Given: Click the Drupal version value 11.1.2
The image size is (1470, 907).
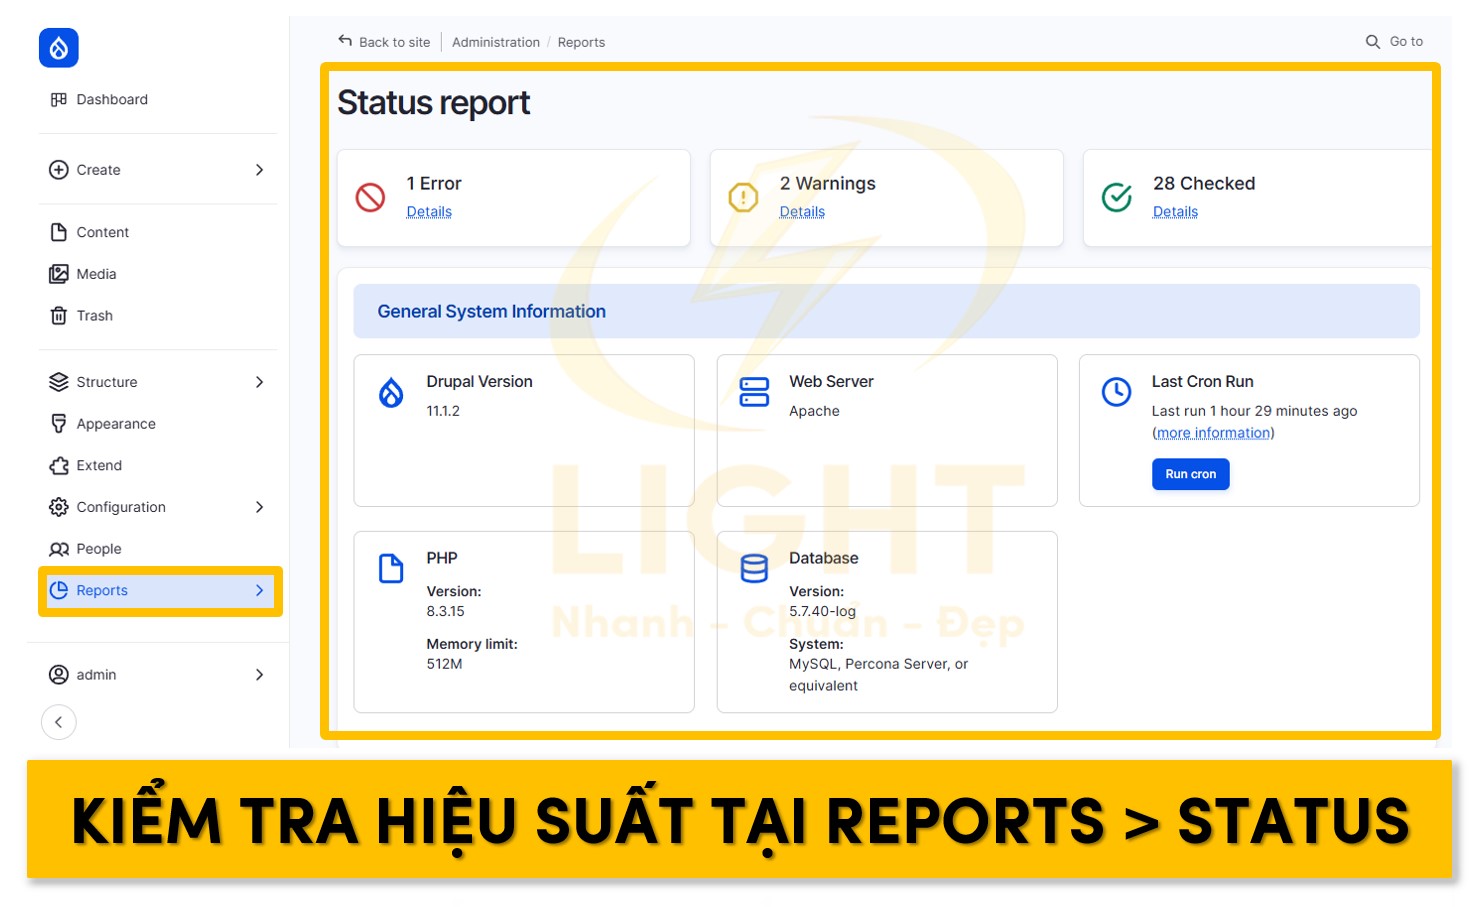Looking at the screenshot, I should click(443, 411).
